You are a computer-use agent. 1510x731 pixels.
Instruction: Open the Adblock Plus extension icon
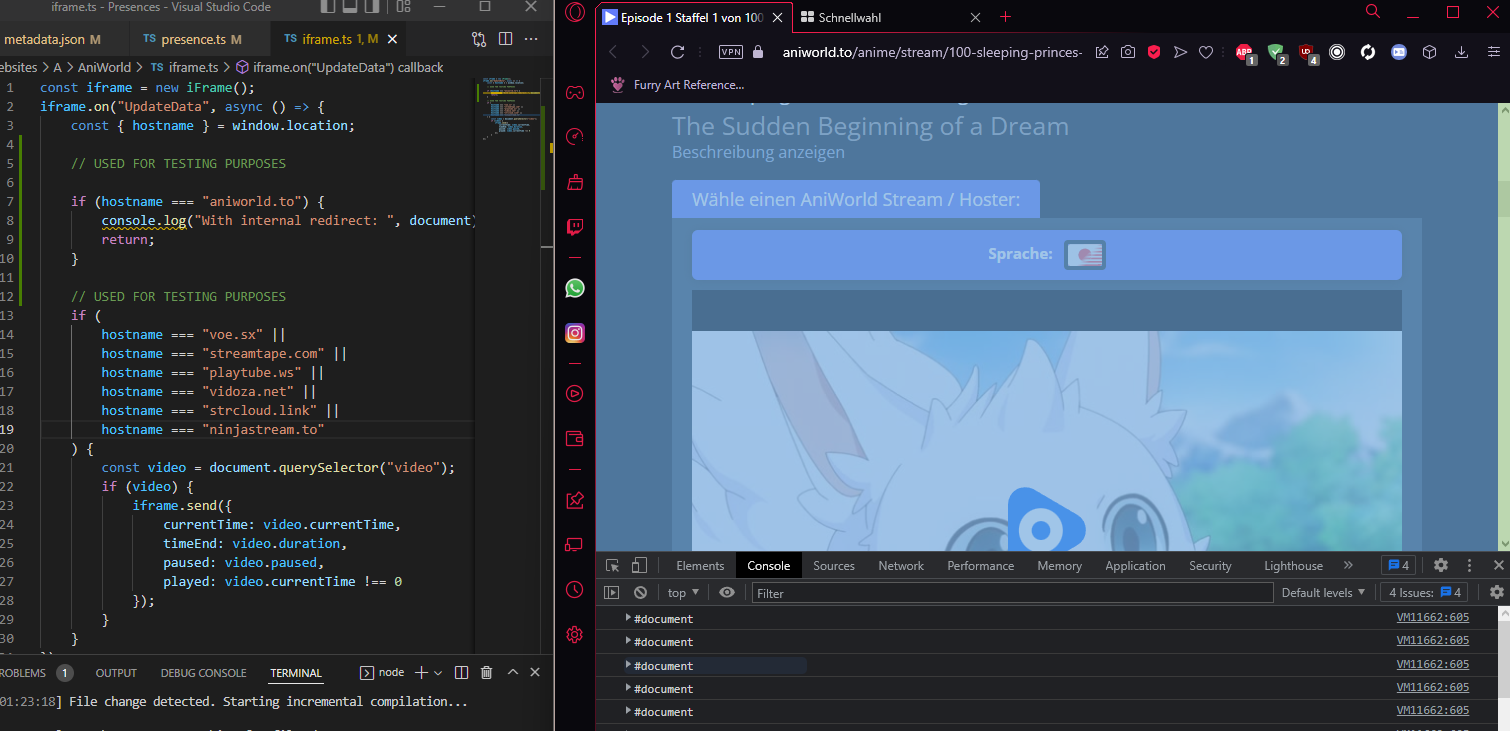coord(1245,53)
